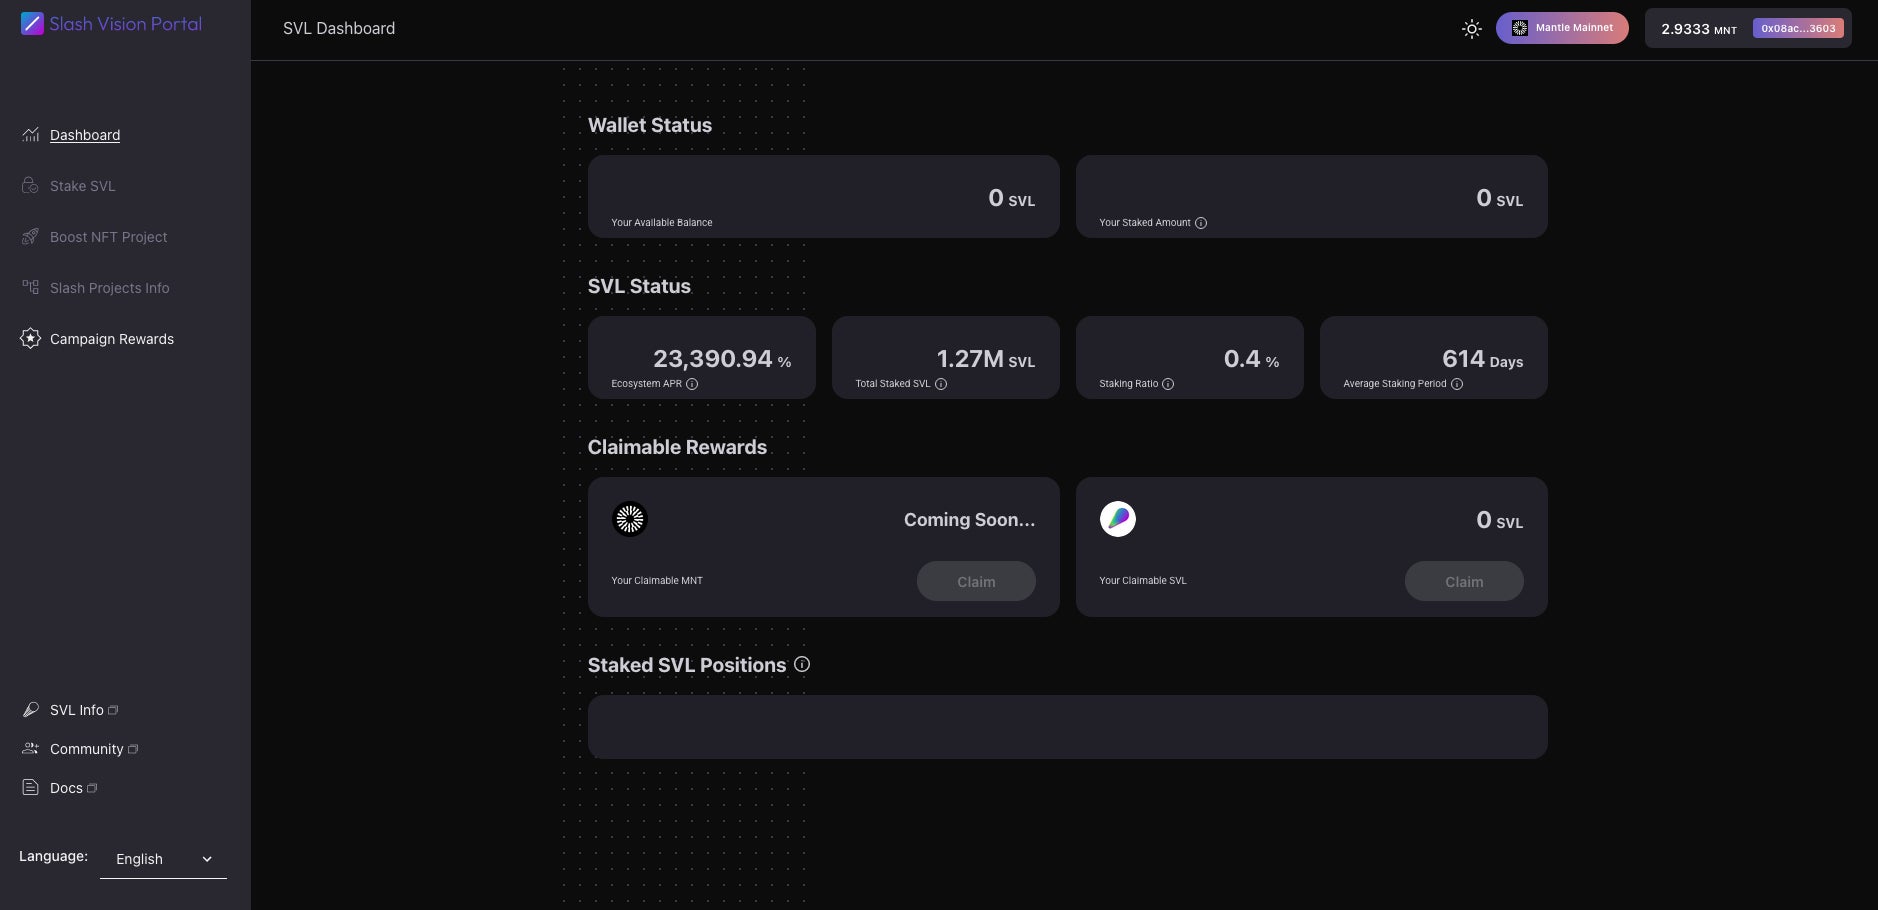Screen dimensions: 1878x910
Task: Toggle light/dark theme sun icon
Action: [1471, 29]
